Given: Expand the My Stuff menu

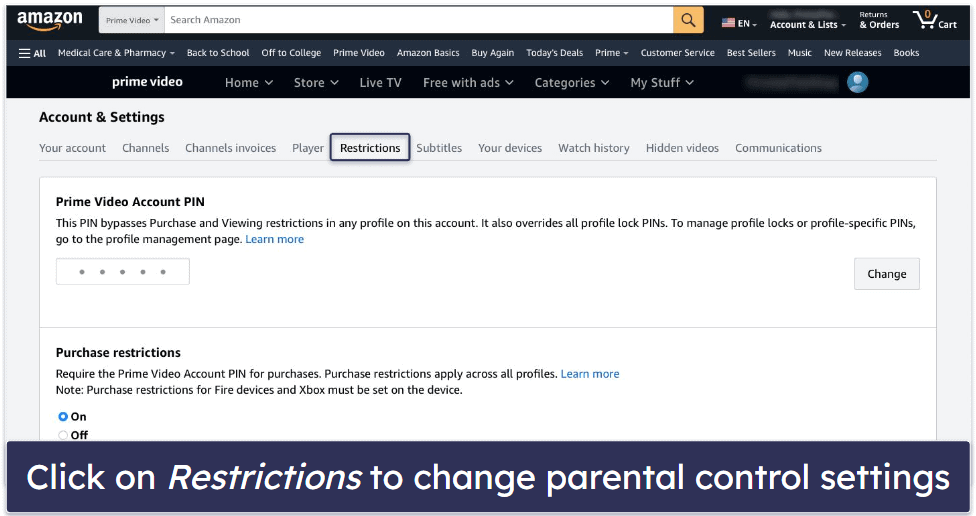Looking at the screenshot, I should (661, 83).
